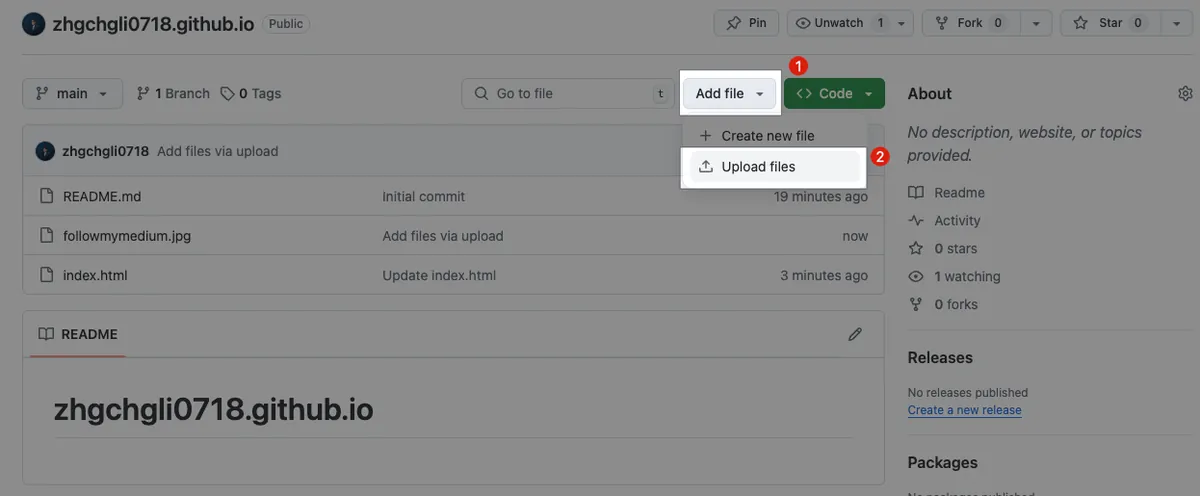Click the branch icon beside 1 Branch
This screenshot has height=496, width=1200.
(x=143, y=93)
